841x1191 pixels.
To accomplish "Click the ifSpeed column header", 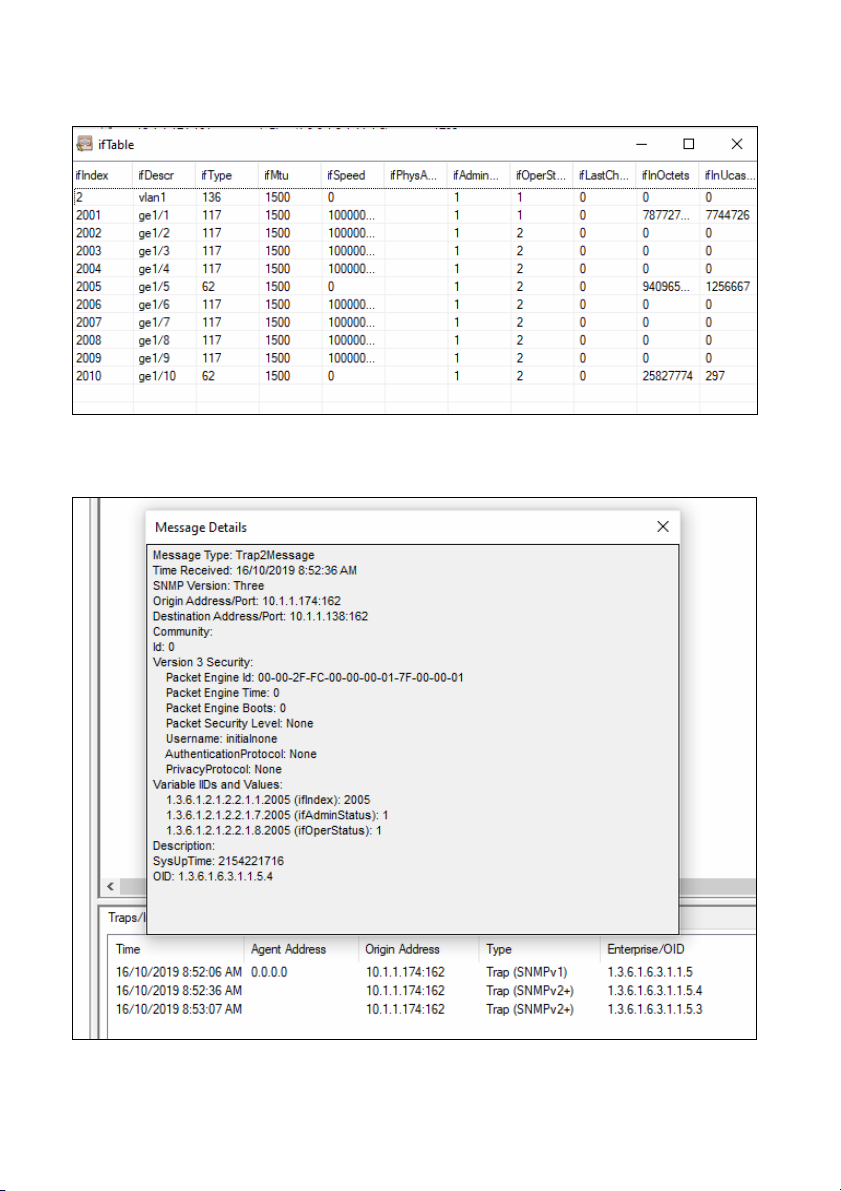I will 353,175.
